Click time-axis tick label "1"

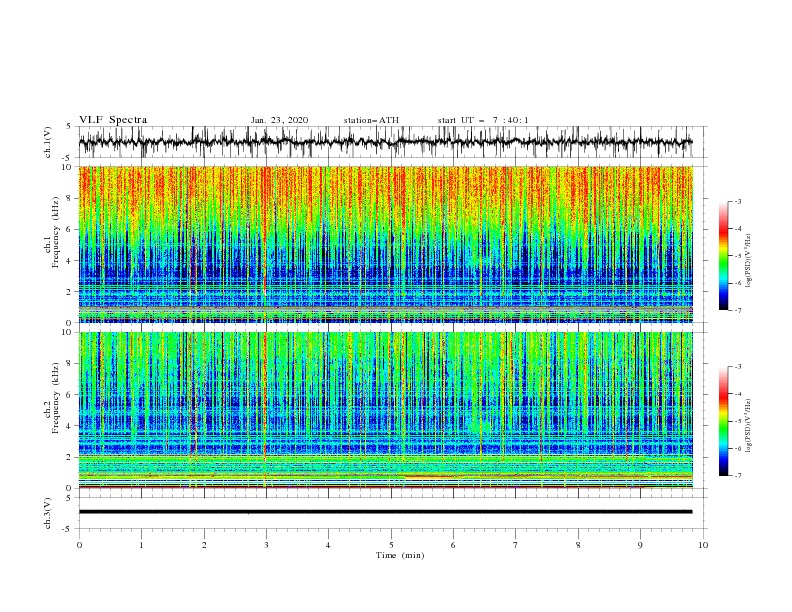click(x=141, y=545)
